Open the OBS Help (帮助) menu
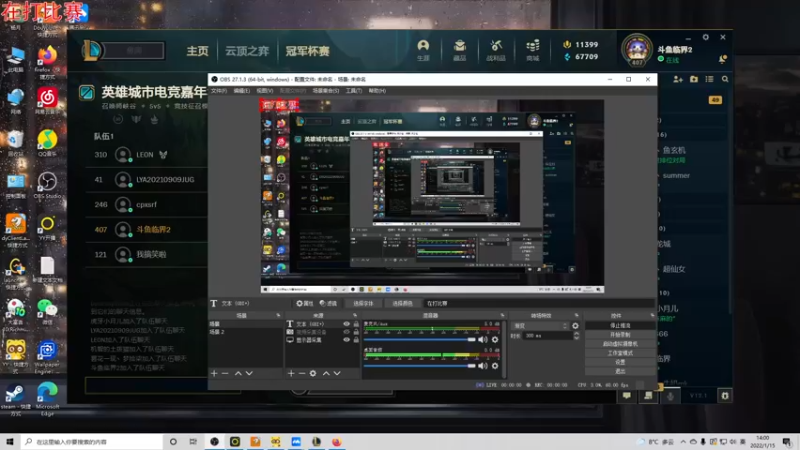Screen dimensions: 800x450 click(x=377, y=91)
